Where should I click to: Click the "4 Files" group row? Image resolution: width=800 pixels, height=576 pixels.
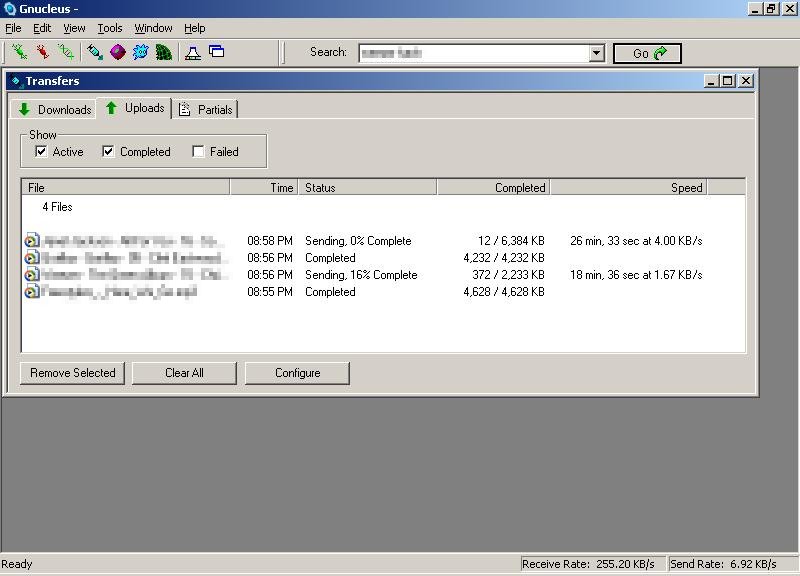click(57, 207)
